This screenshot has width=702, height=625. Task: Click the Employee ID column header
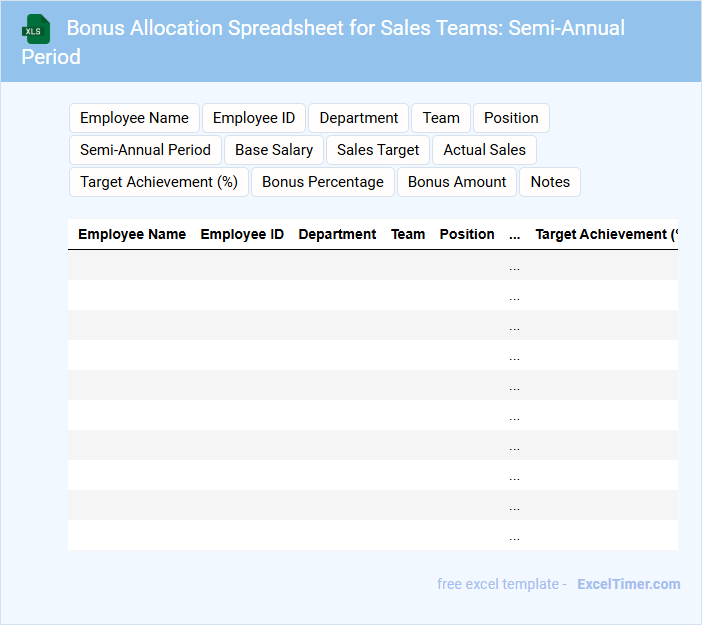pos(242,234)
